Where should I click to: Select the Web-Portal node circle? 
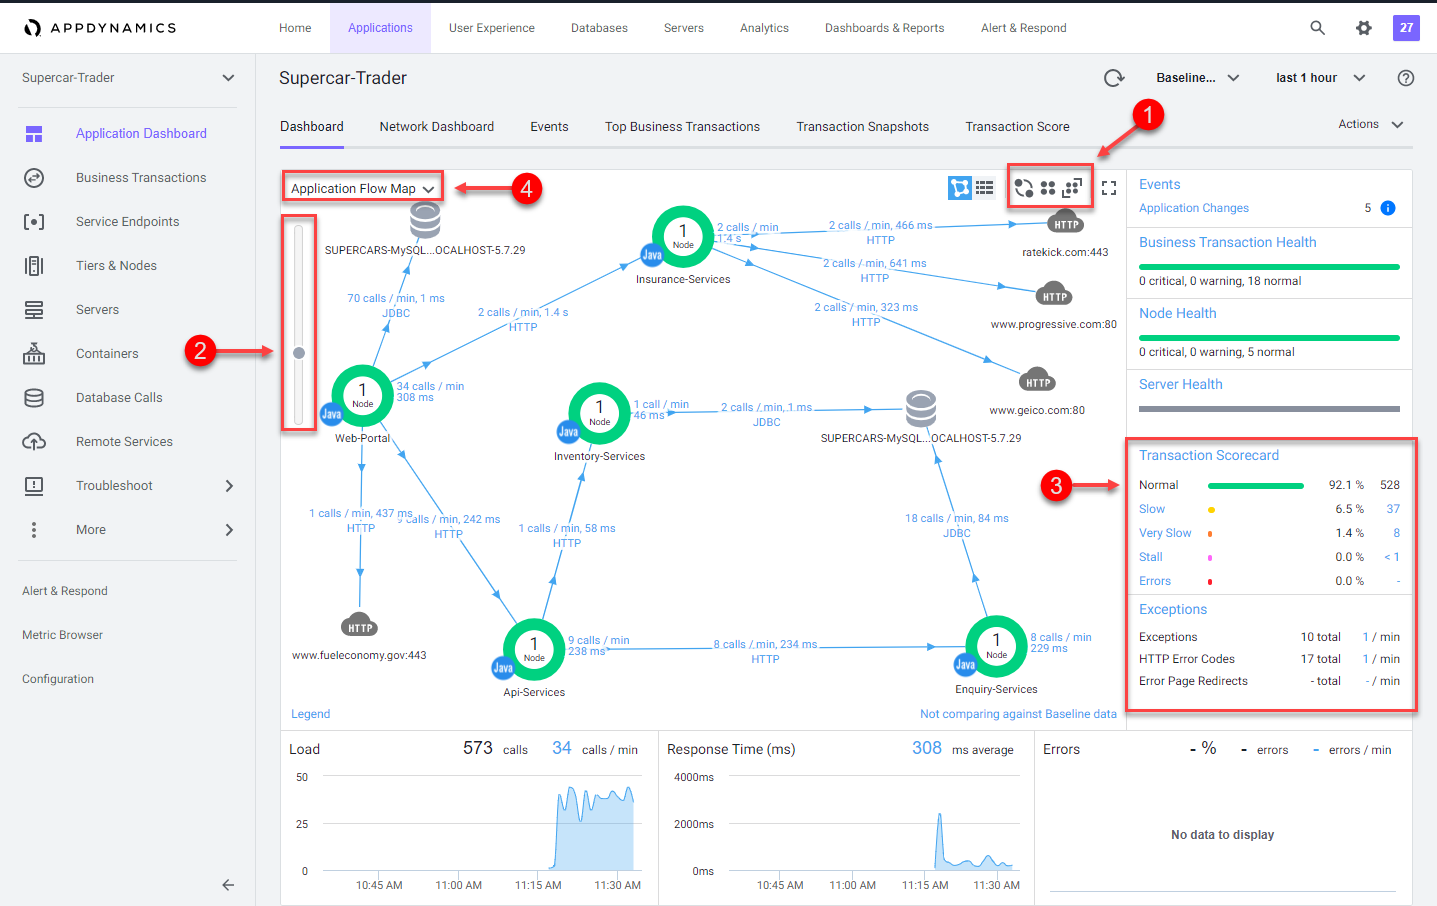click(362, 396)
